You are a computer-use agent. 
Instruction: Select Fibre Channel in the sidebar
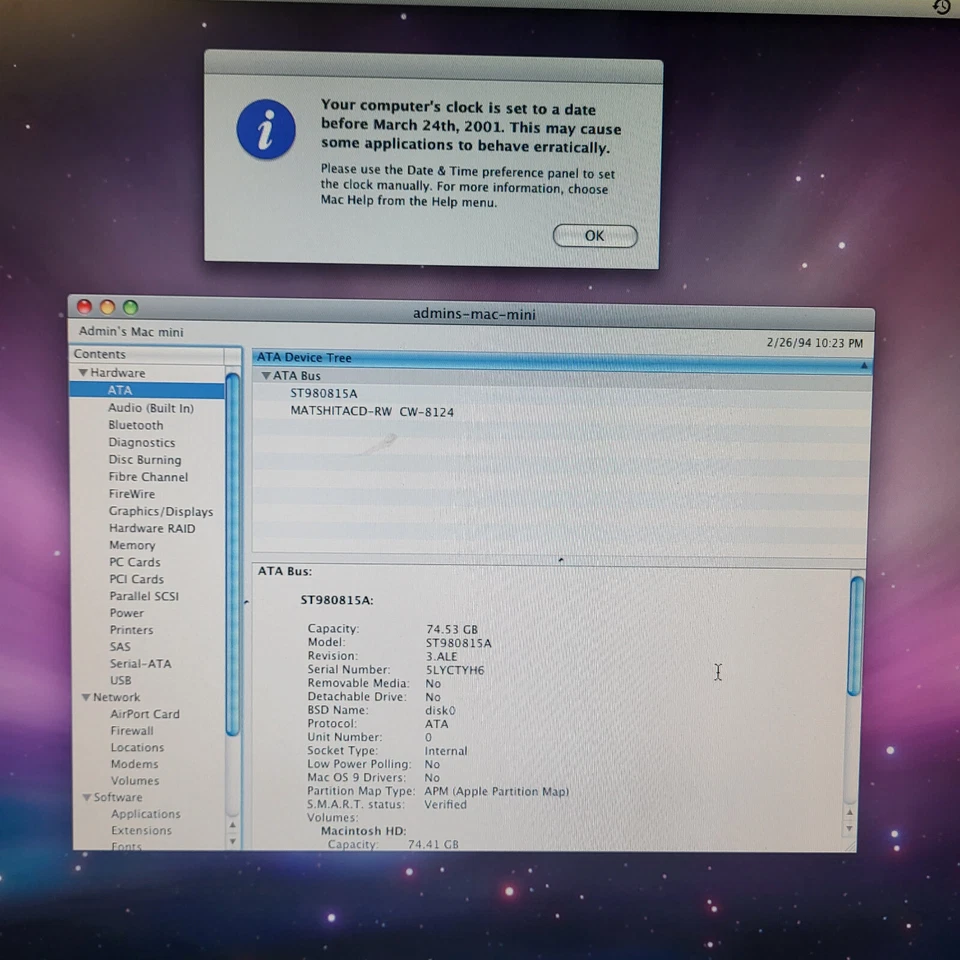147,477
